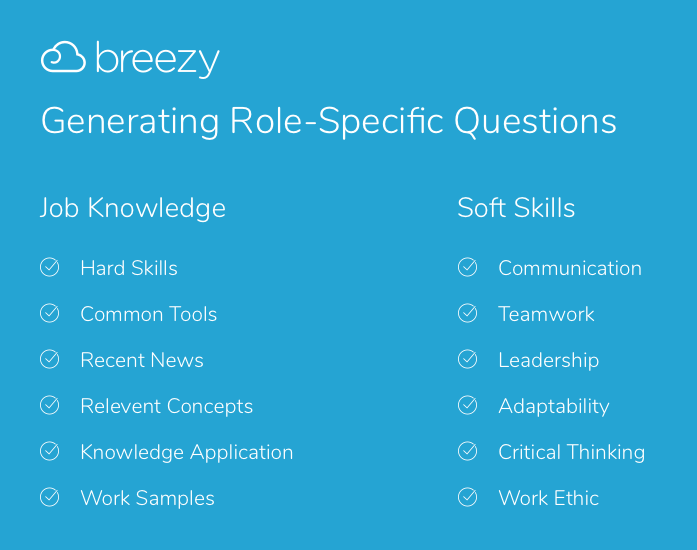The height and width of the screenshot is (550, 697).
Task: Select the Soft Skills heading
Action: coord(516,208)
